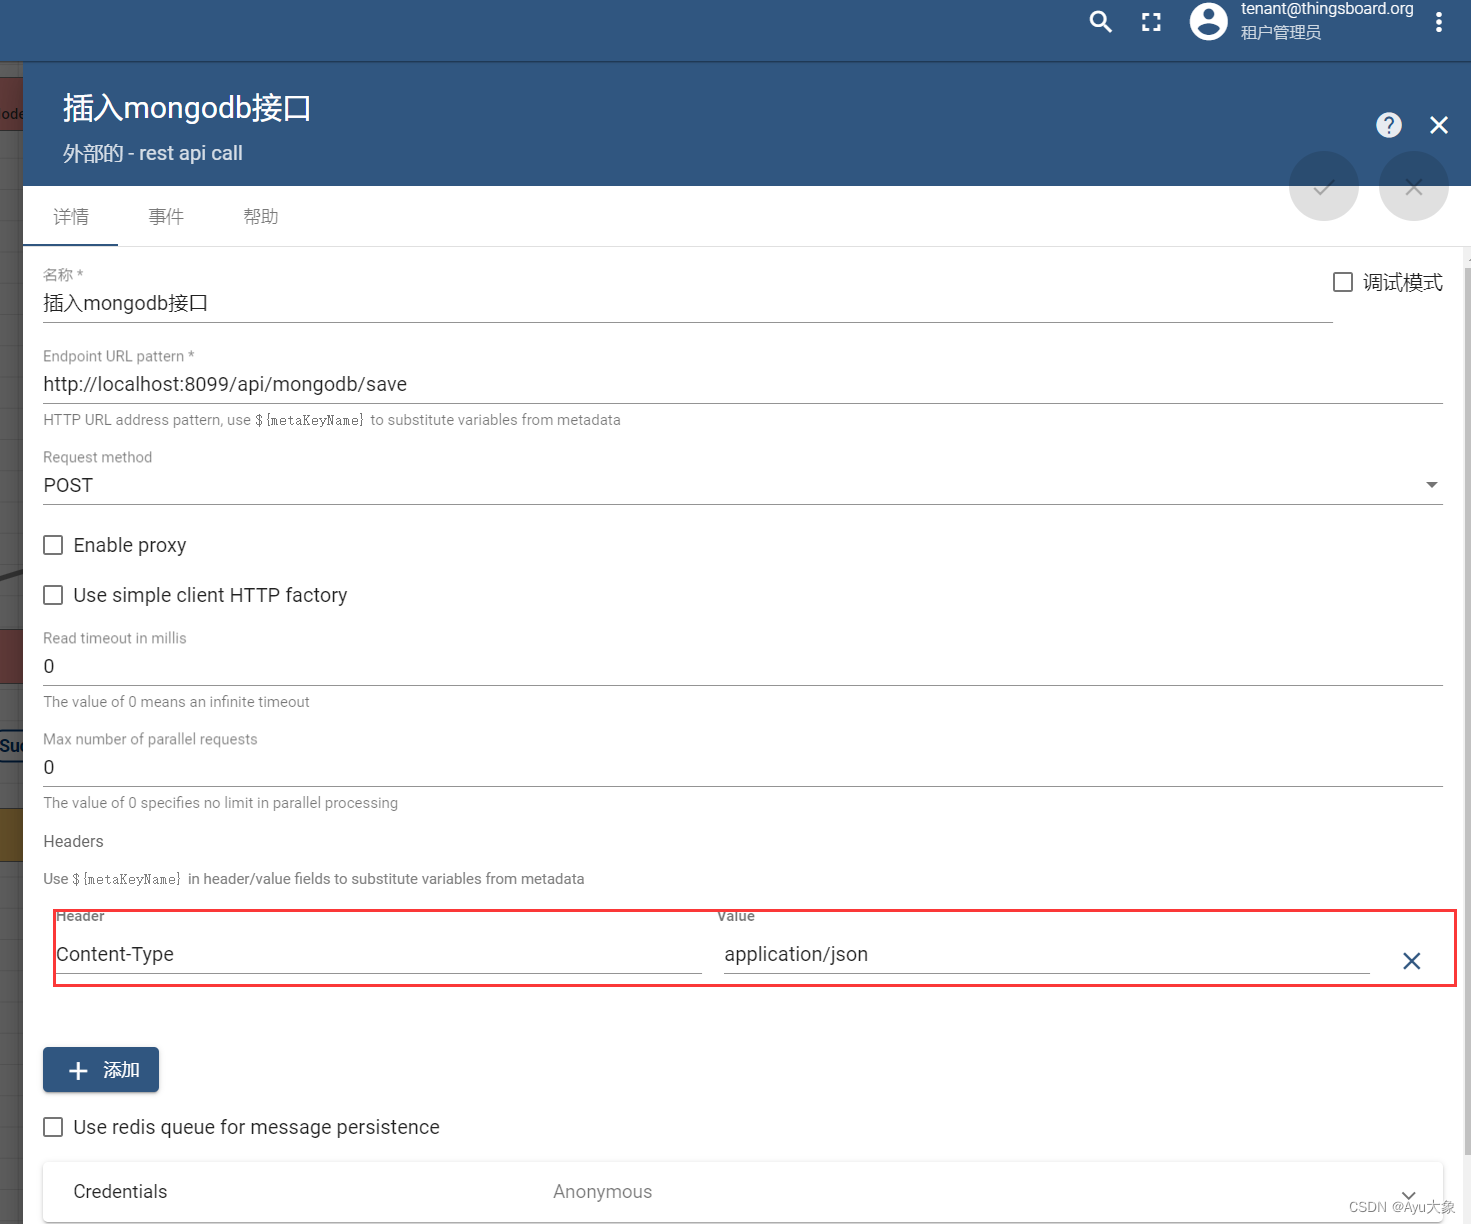Discard changes with the circular X icon
1471x1224 pixels.
1413,187
